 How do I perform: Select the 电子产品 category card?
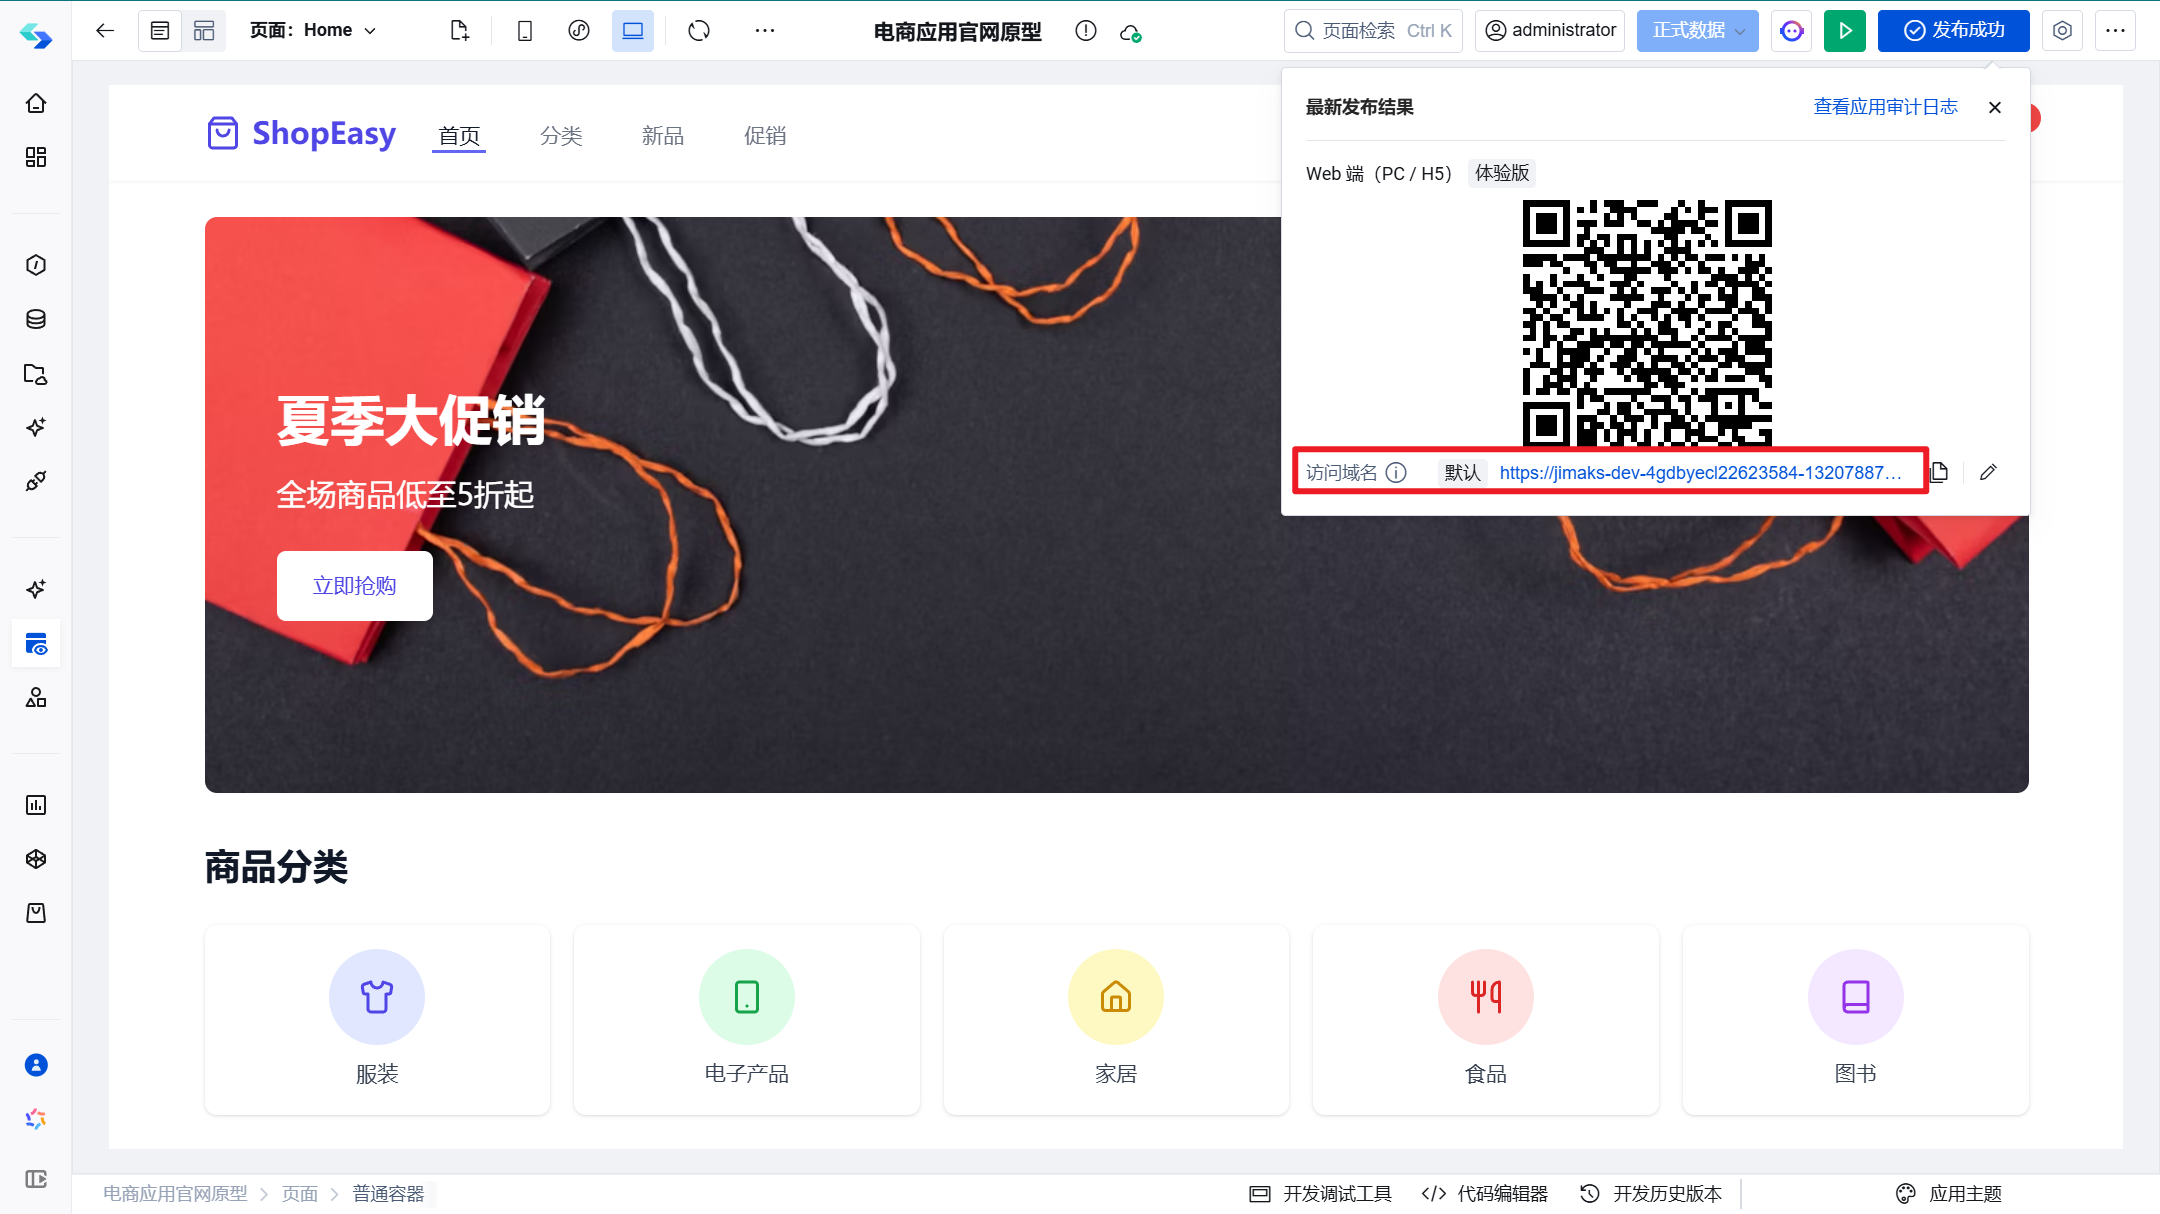pyautogui.click(x=746, y=1020)
